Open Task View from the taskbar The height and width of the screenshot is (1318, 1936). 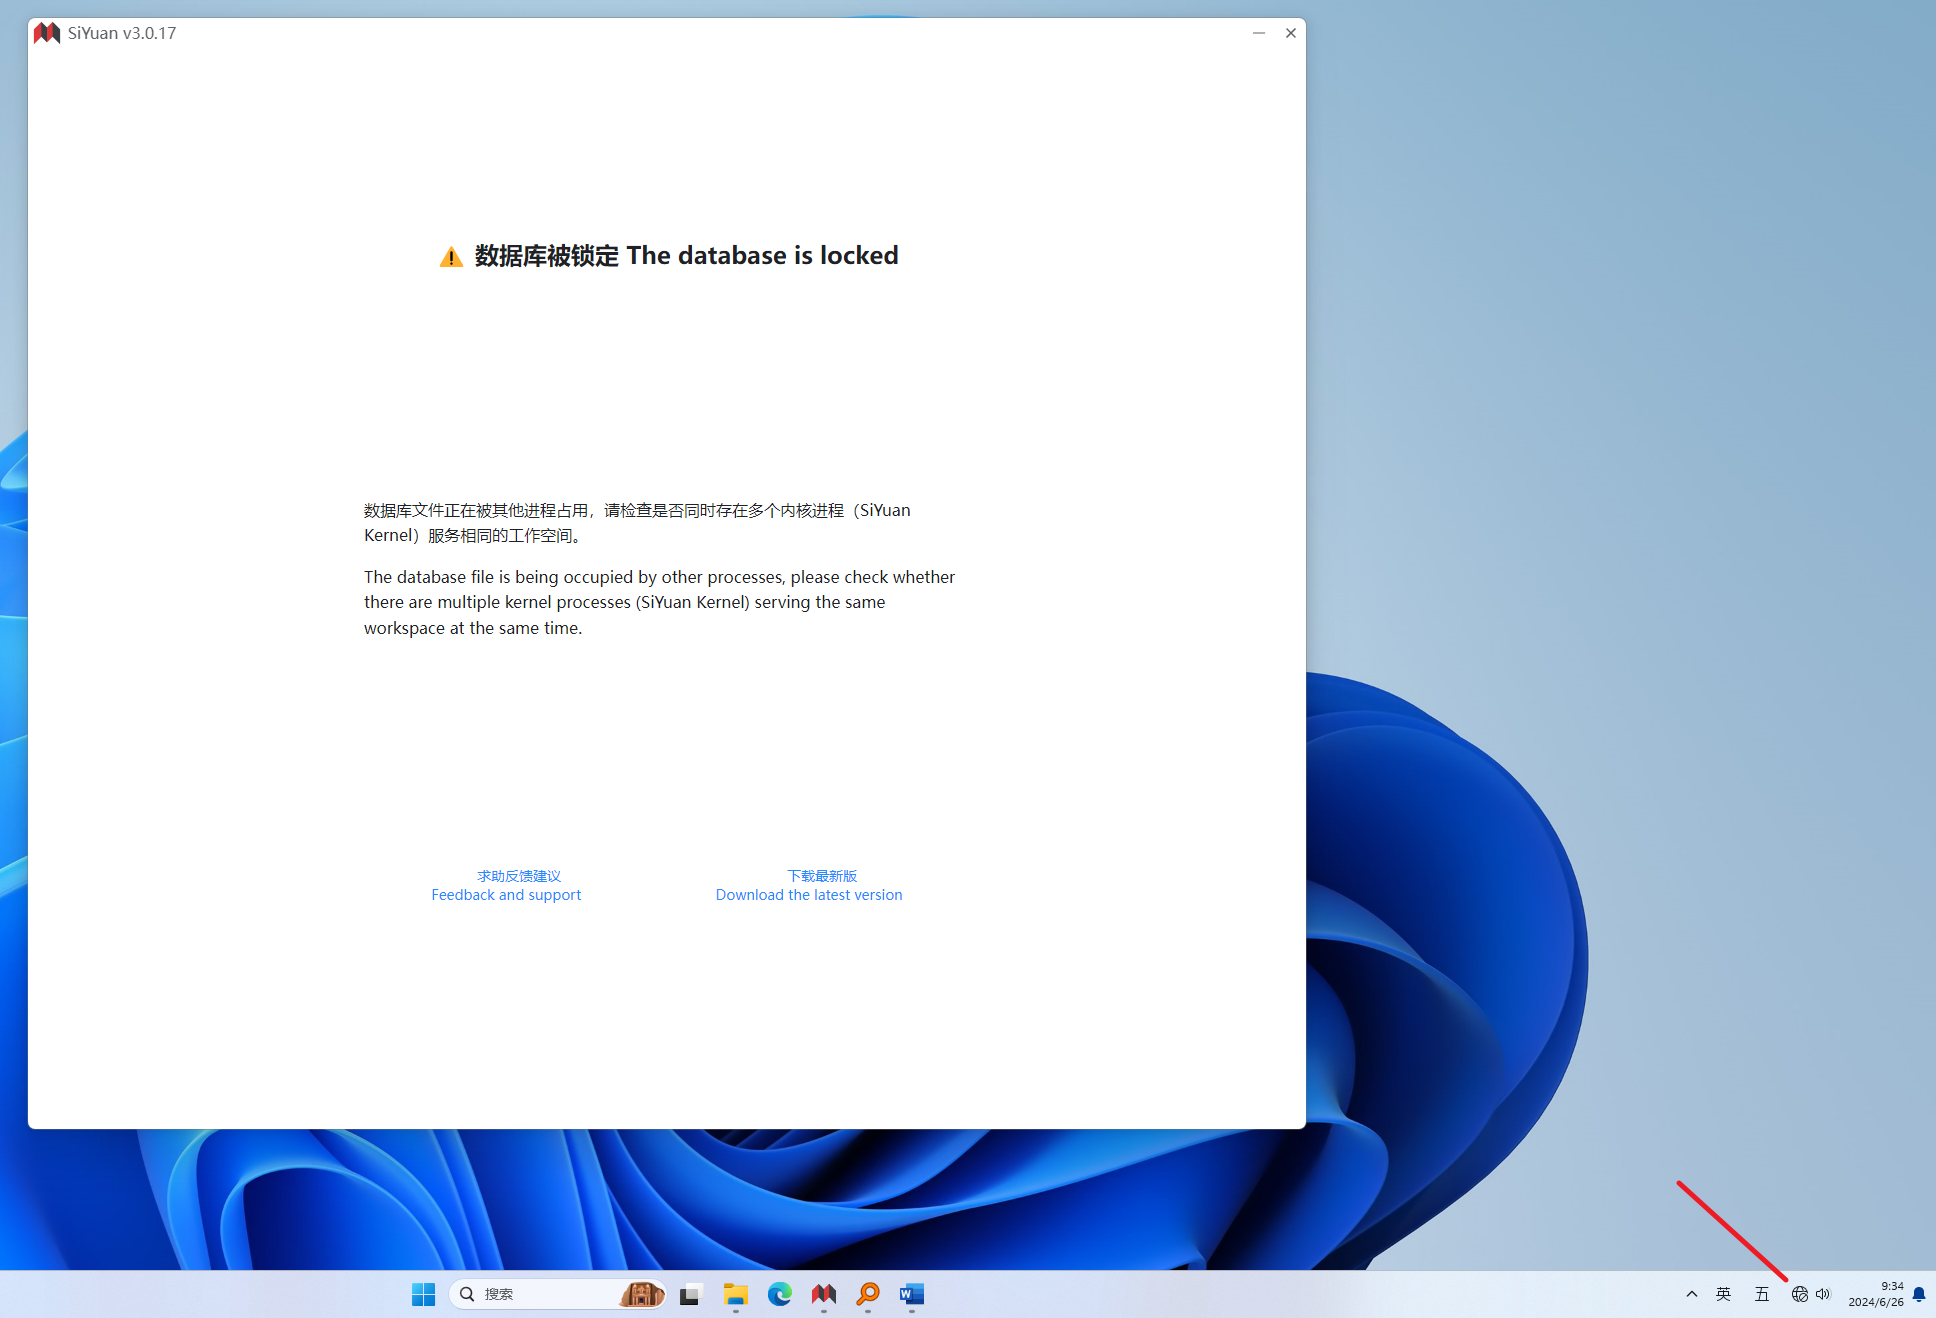pos(691,1294)
